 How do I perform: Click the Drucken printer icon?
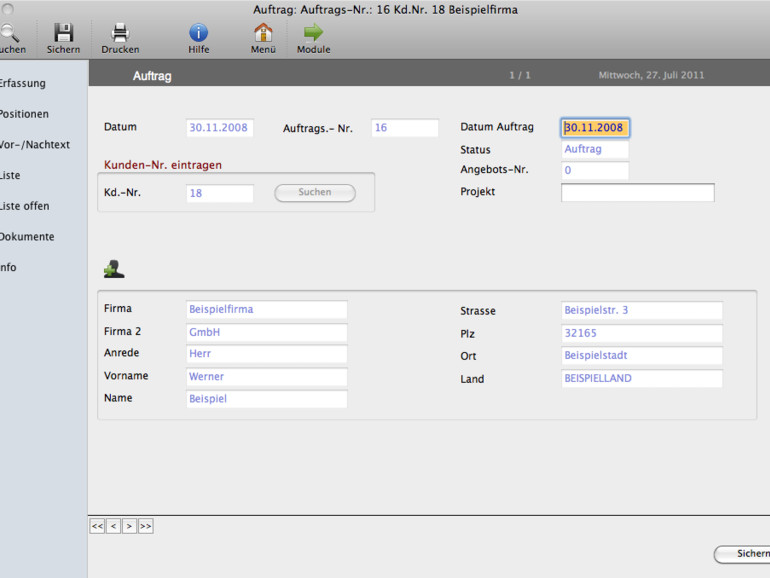point(120,33)
